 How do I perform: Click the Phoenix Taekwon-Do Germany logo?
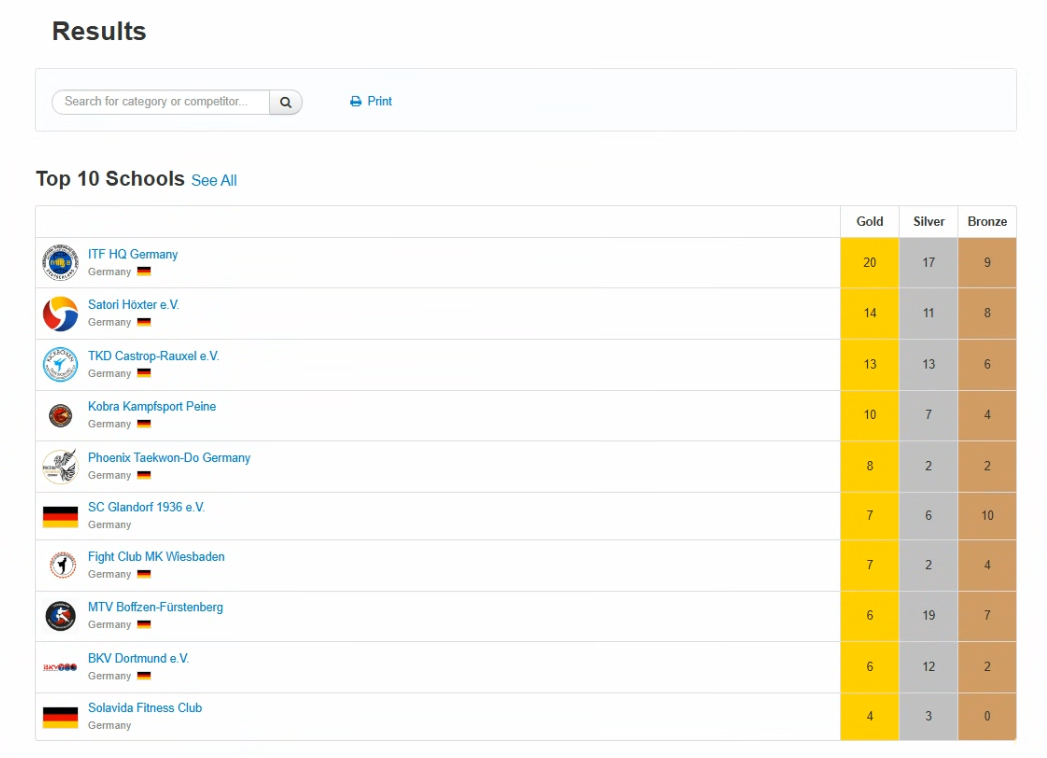coord(60,466)
